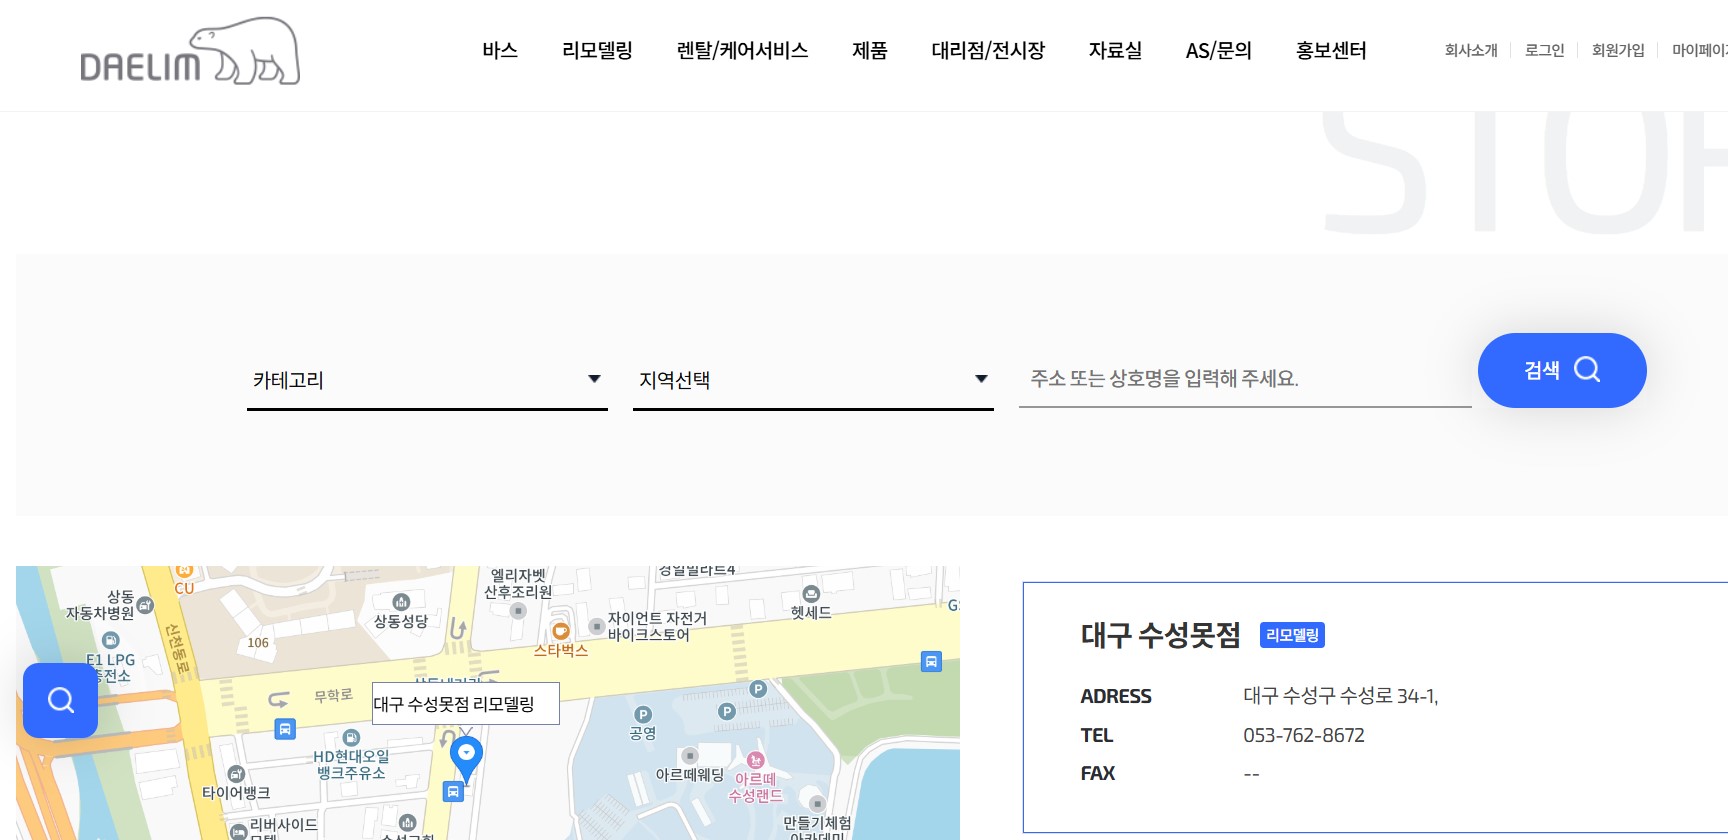The image size is (1728, 840).
Task: Click the 아르떼 수성랜드 pink amusement icon
Action: click(756, 760)
